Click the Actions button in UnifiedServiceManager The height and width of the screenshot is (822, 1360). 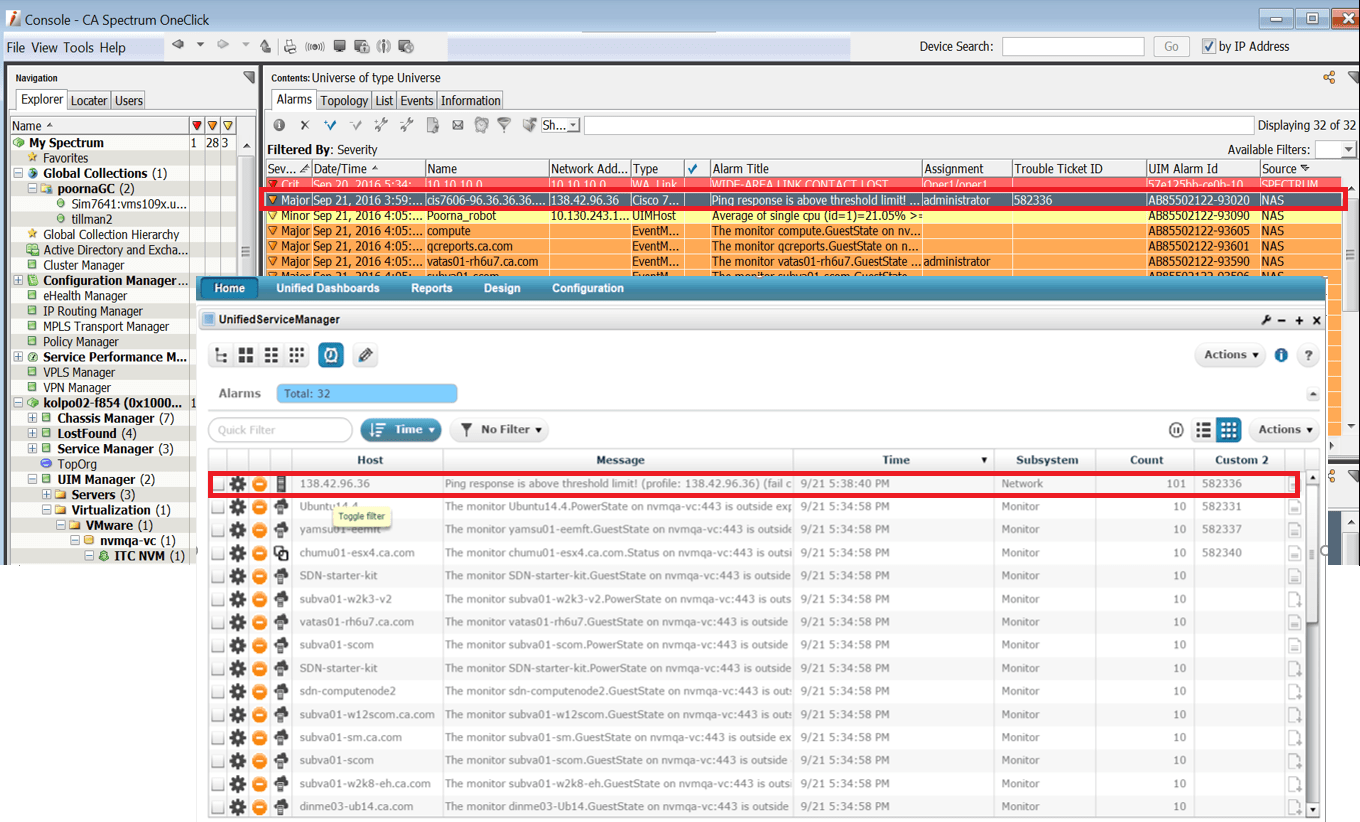[x=1229, y=354]
